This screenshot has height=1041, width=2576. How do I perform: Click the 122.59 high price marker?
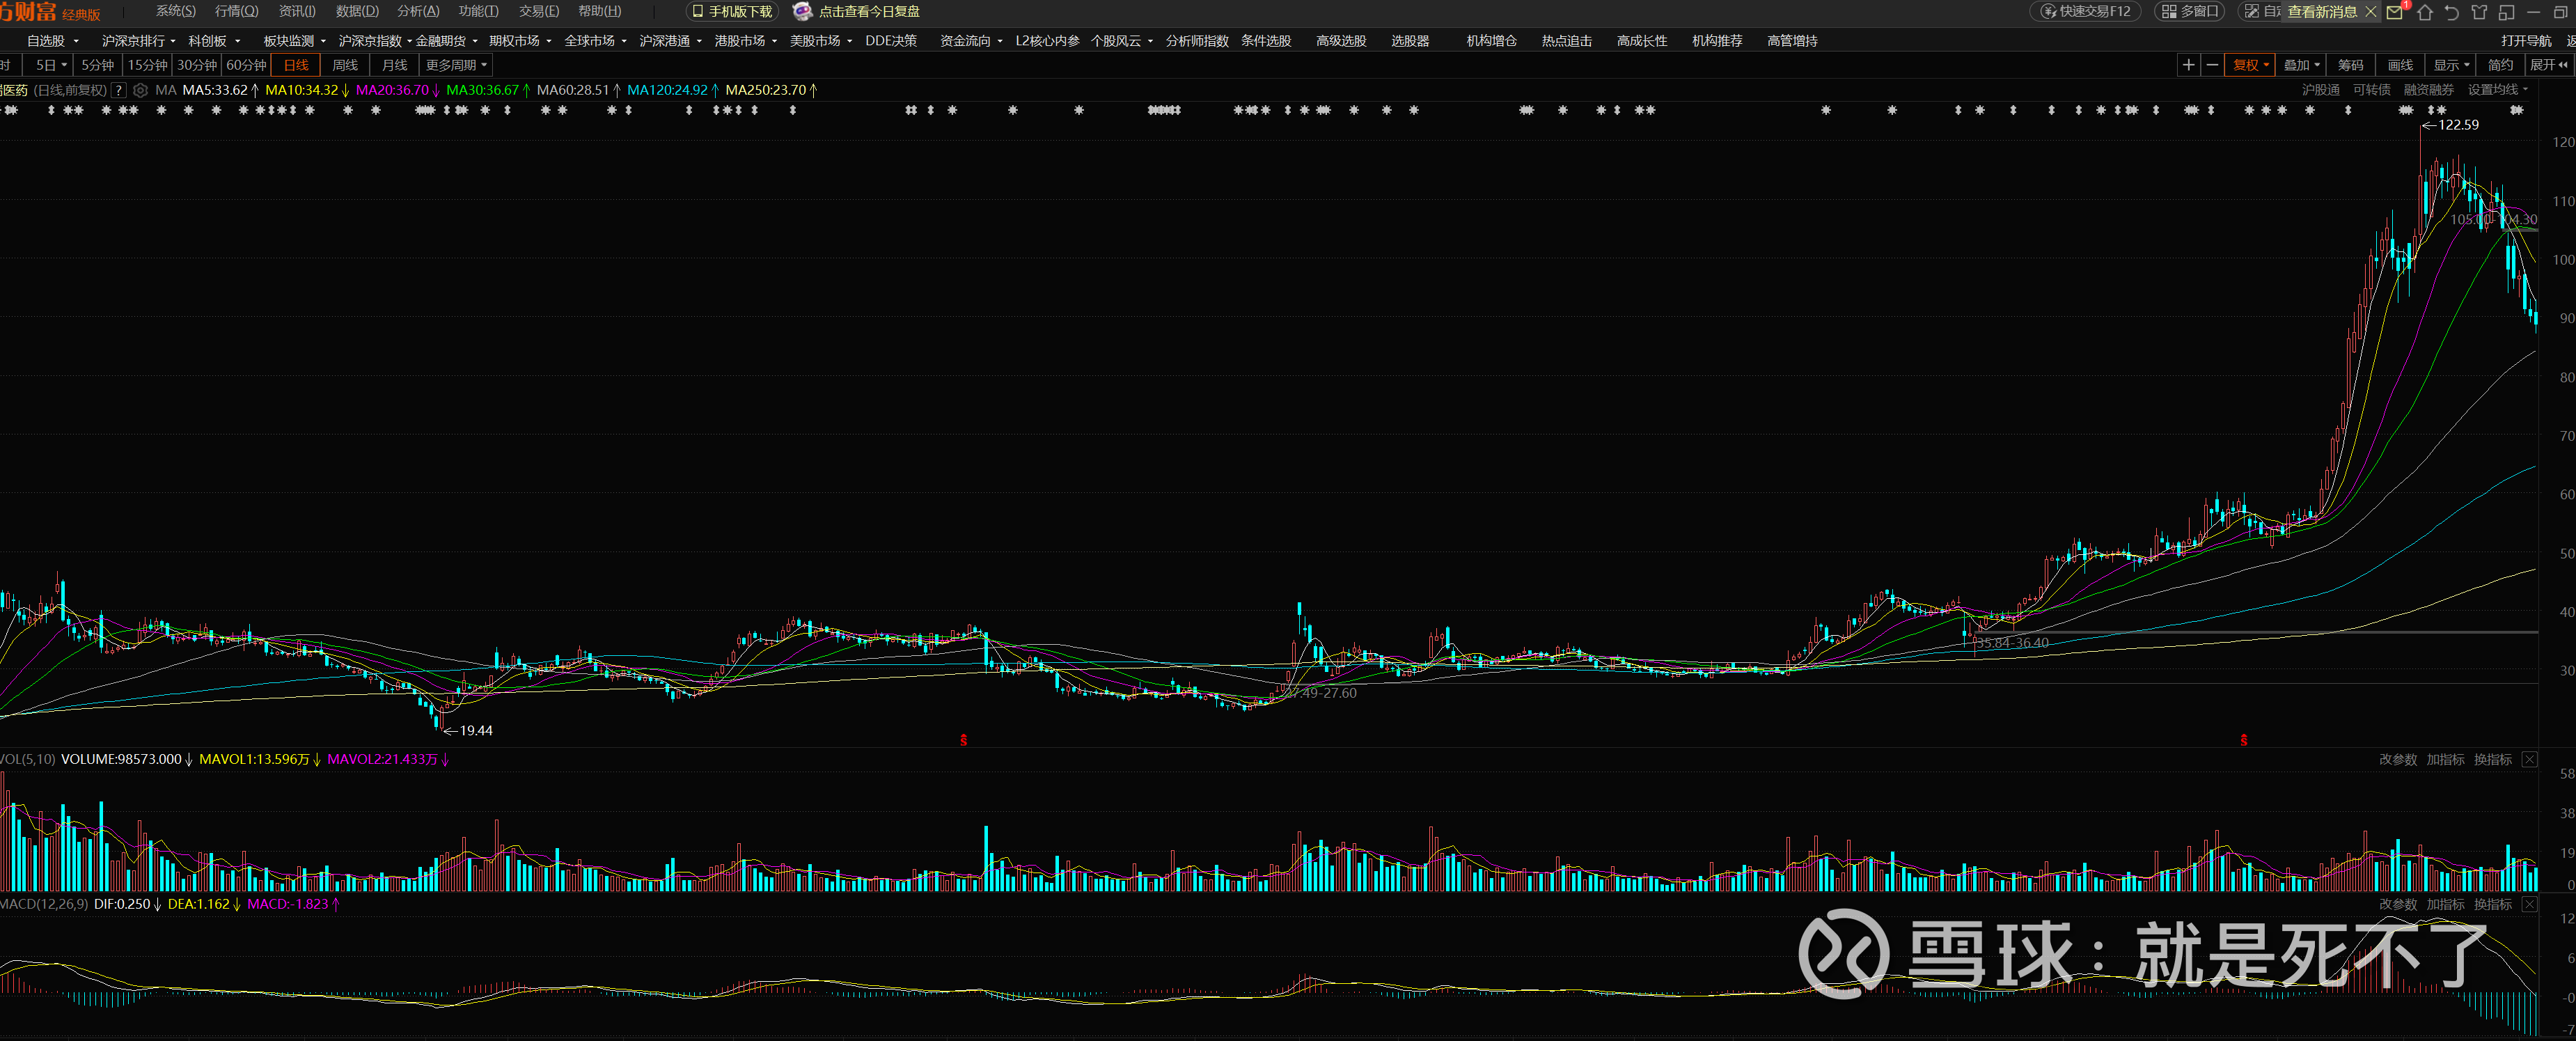pyautogui.click(x=2457, y=125)
